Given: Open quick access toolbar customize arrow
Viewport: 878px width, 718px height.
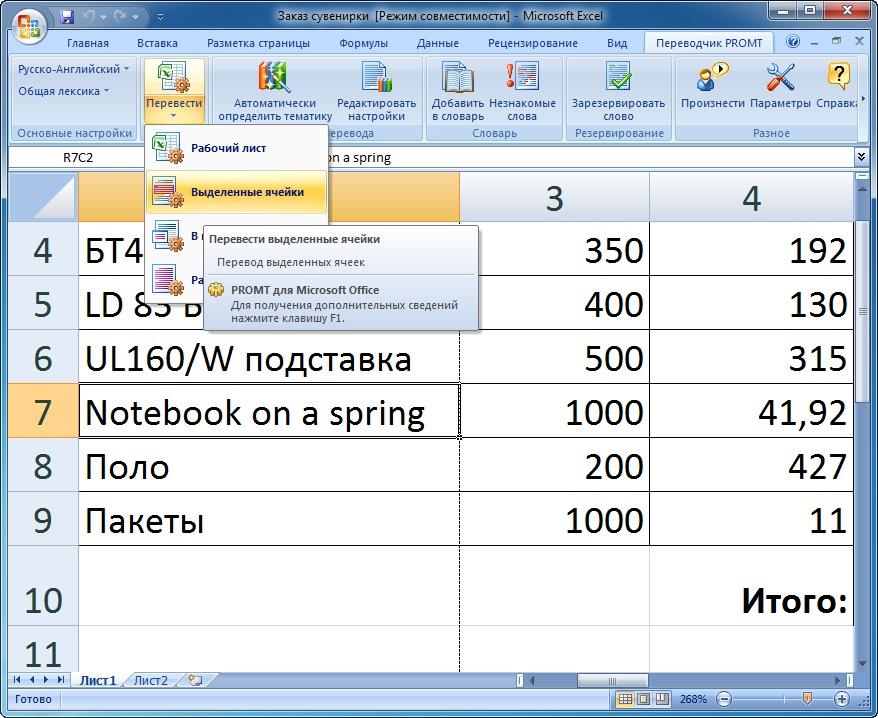Looking at the screenshot, I should point(160,17).
